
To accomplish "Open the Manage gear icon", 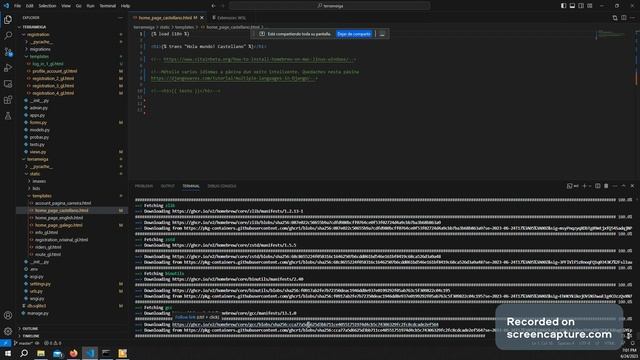I will 8,331.
